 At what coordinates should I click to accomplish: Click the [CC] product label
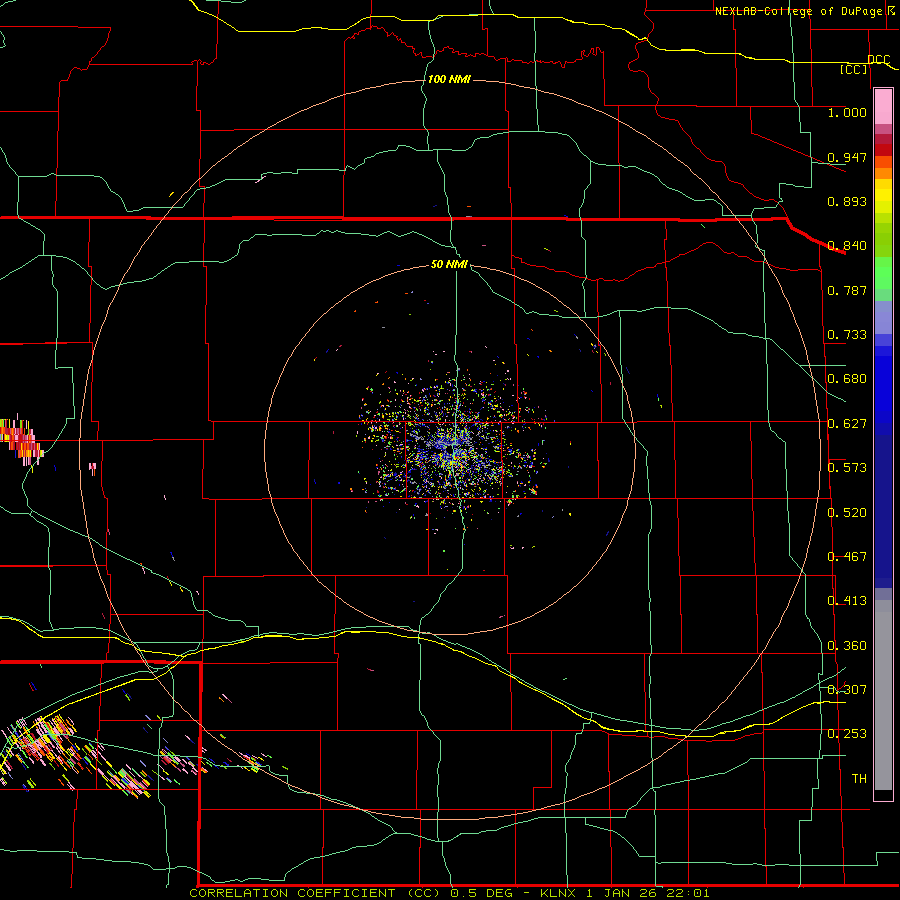pyautogui.click(x=854, y=69)
